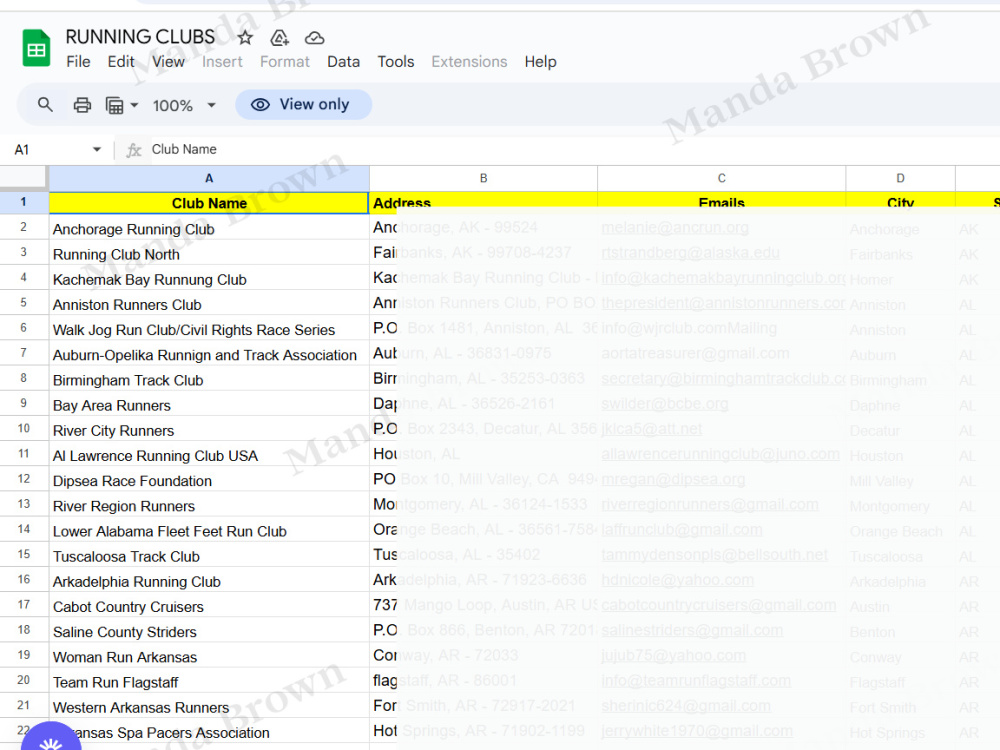1000x750 pixels.
Task: Open the jujub75@yahoo.com email link
Action: 673,656
